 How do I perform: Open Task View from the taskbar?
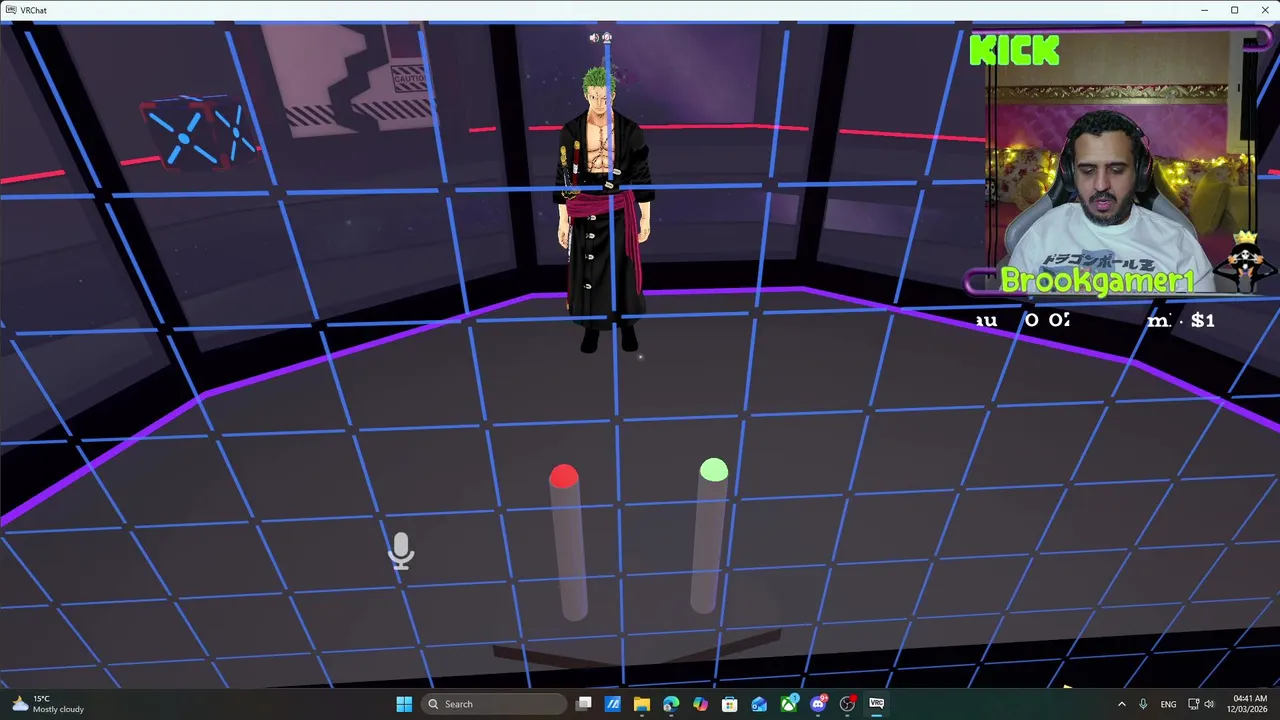584,704
